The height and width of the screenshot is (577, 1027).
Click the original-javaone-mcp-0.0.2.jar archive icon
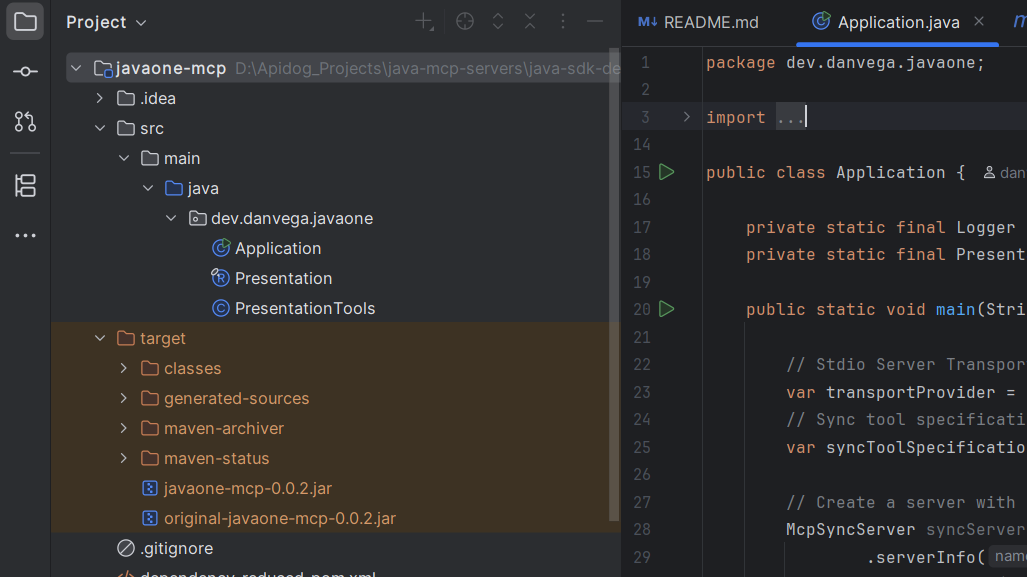[150, 519]
